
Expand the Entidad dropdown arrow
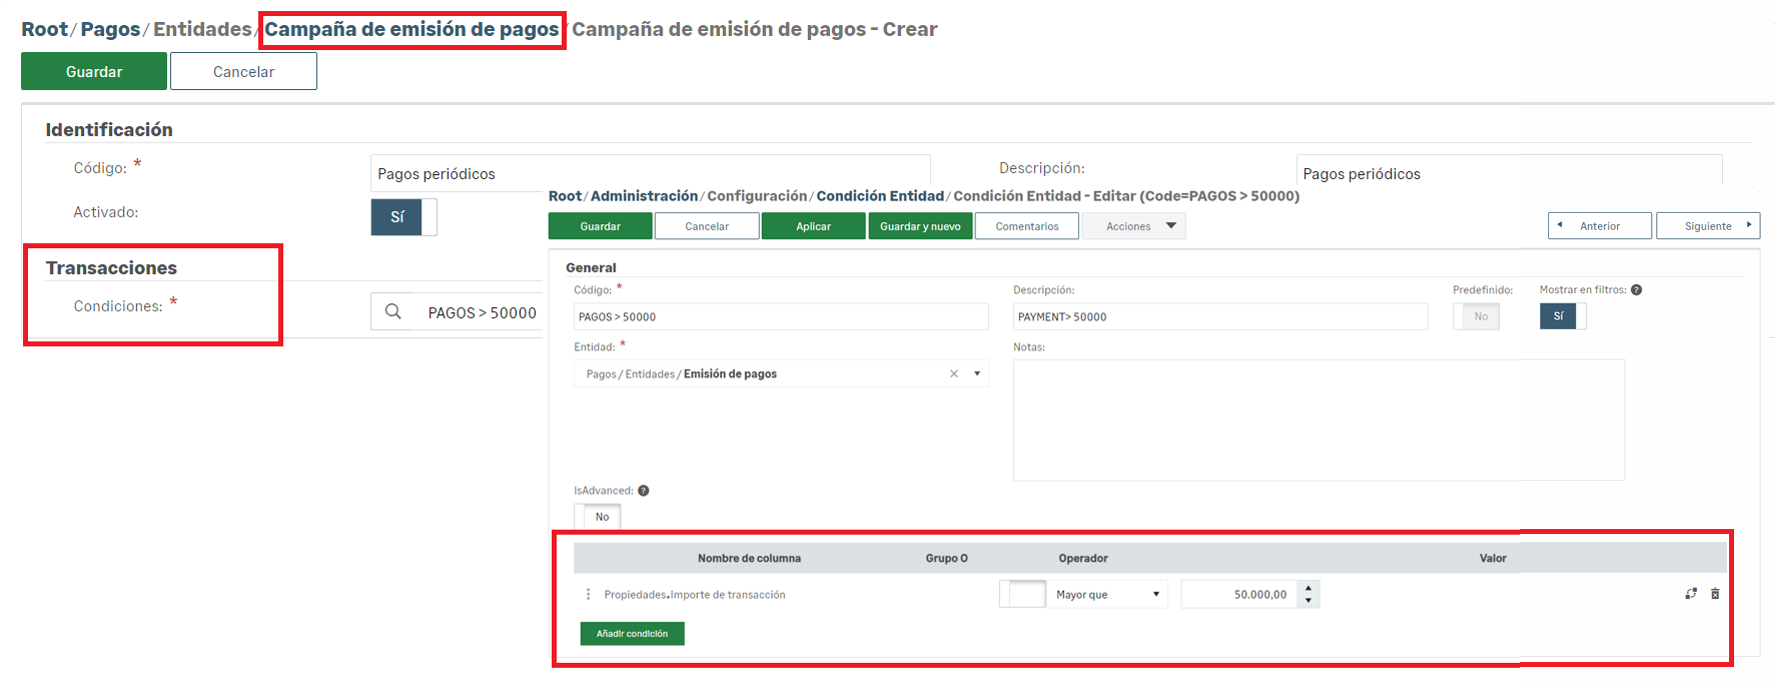coord(977,374)
